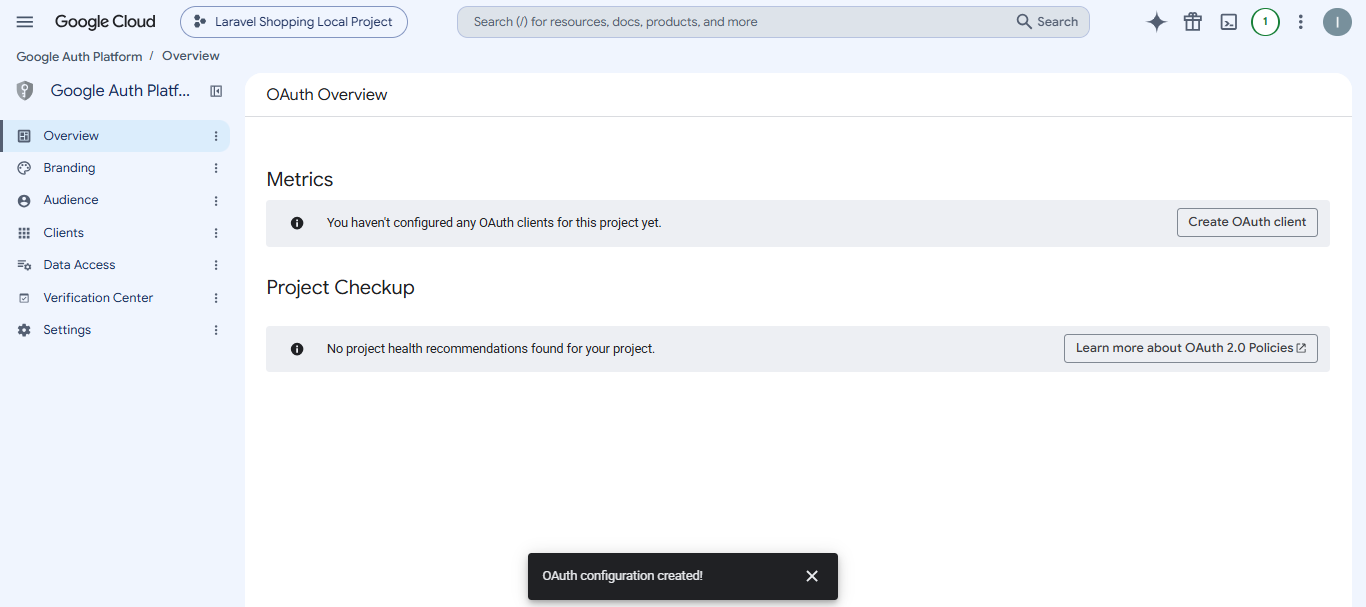Click the Verification Center checkbox icon
This screenshot has height=607, width=1366.
point(24,298)
